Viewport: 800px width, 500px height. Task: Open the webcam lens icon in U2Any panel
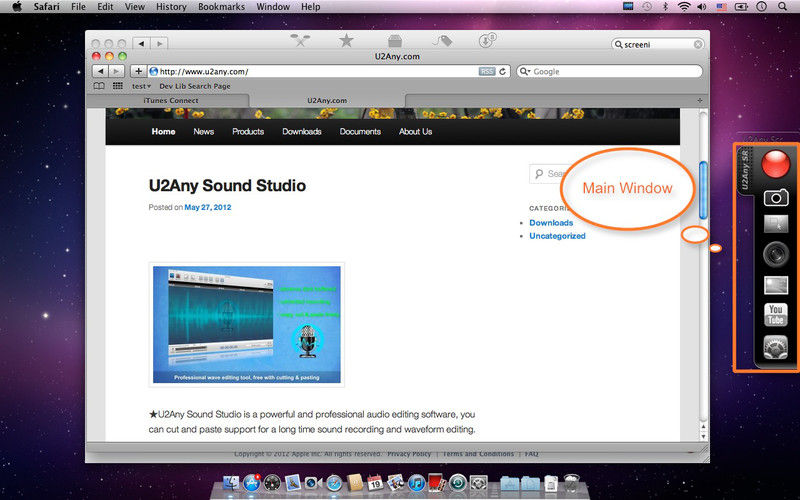(x=776, y=254)
